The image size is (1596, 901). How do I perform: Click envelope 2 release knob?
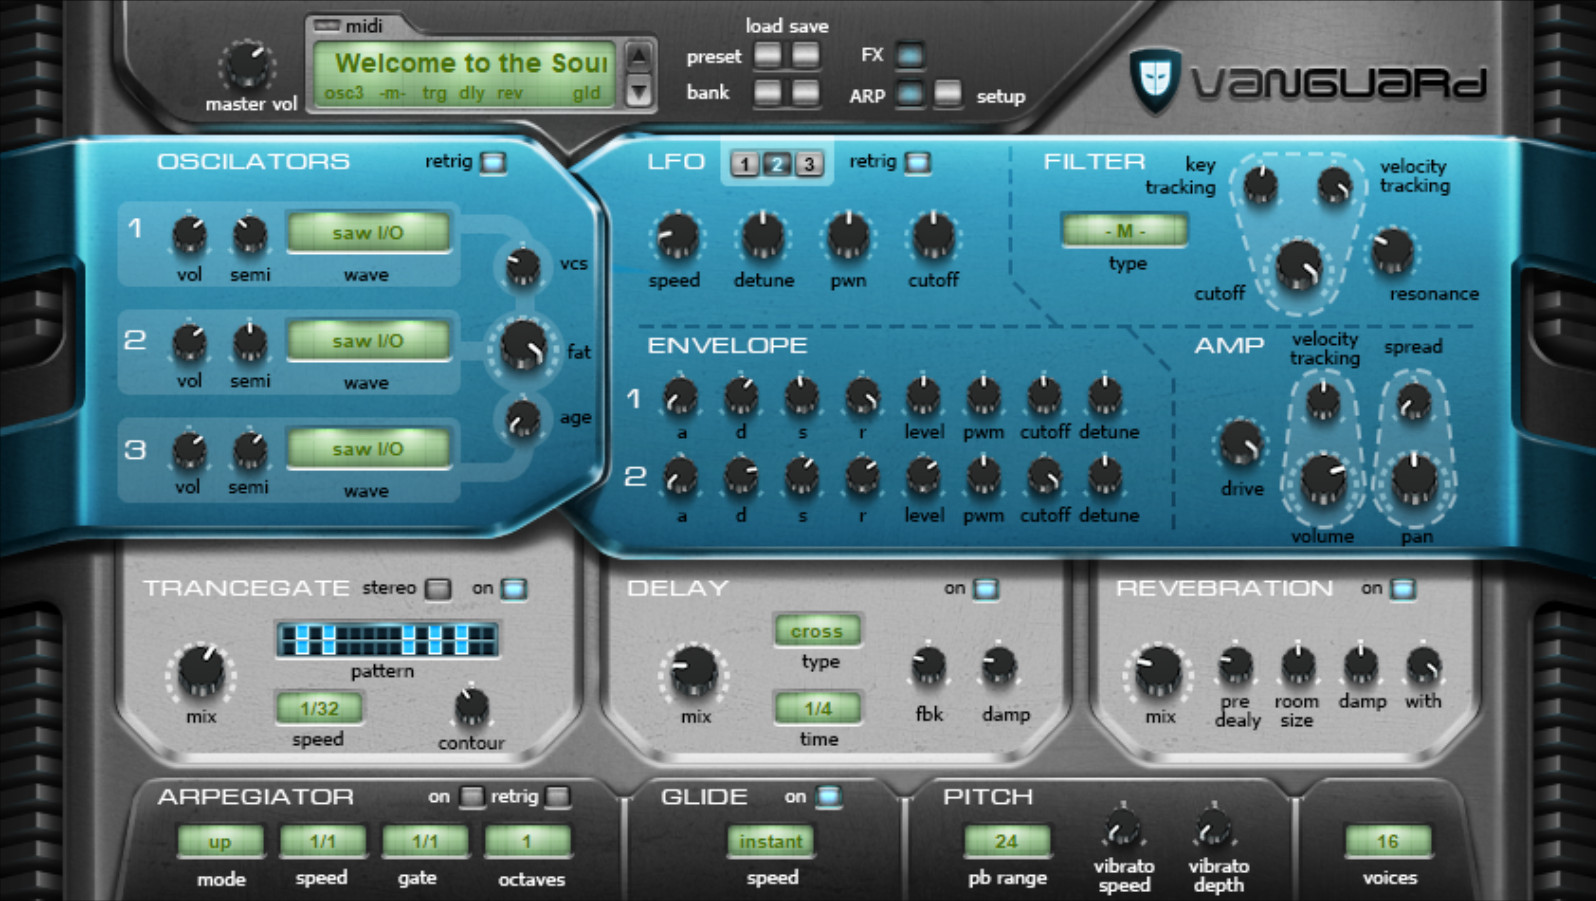click(x=862, y=478)
